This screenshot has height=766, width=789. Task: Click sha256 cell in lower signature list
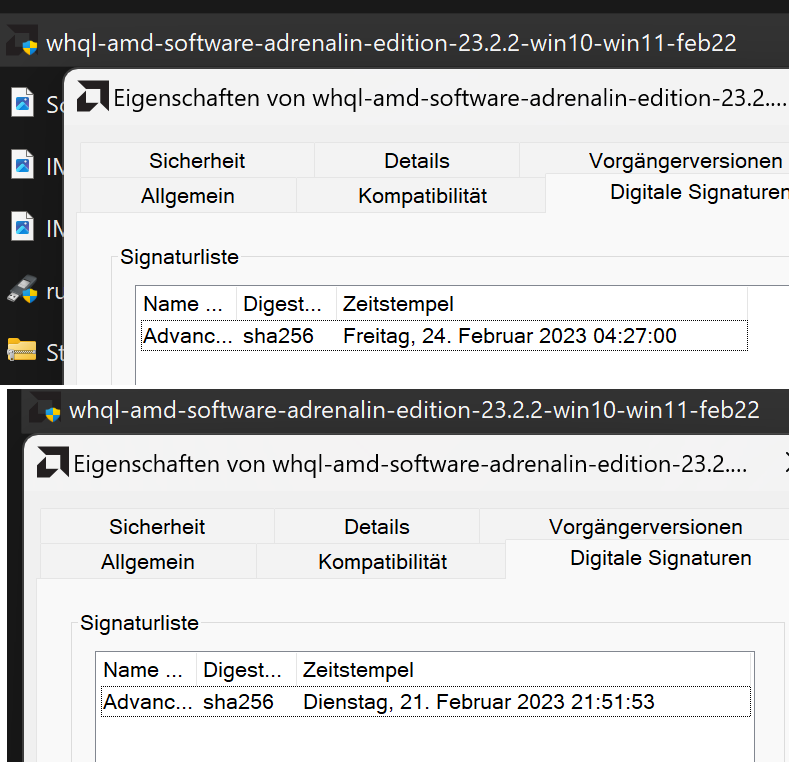click(x=238, y=702)
